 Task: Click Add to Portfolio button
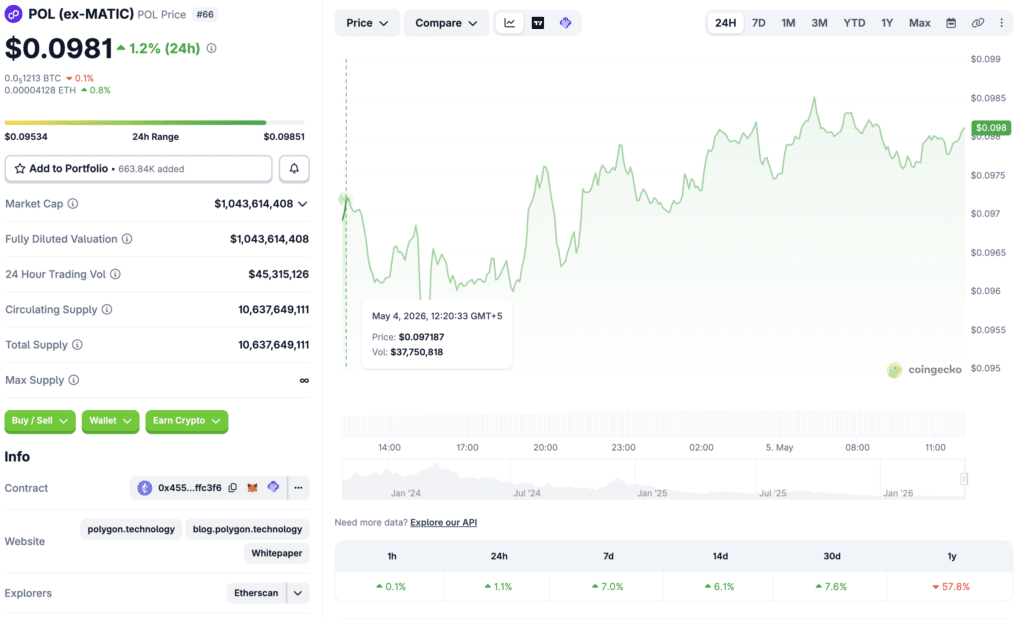138,168
